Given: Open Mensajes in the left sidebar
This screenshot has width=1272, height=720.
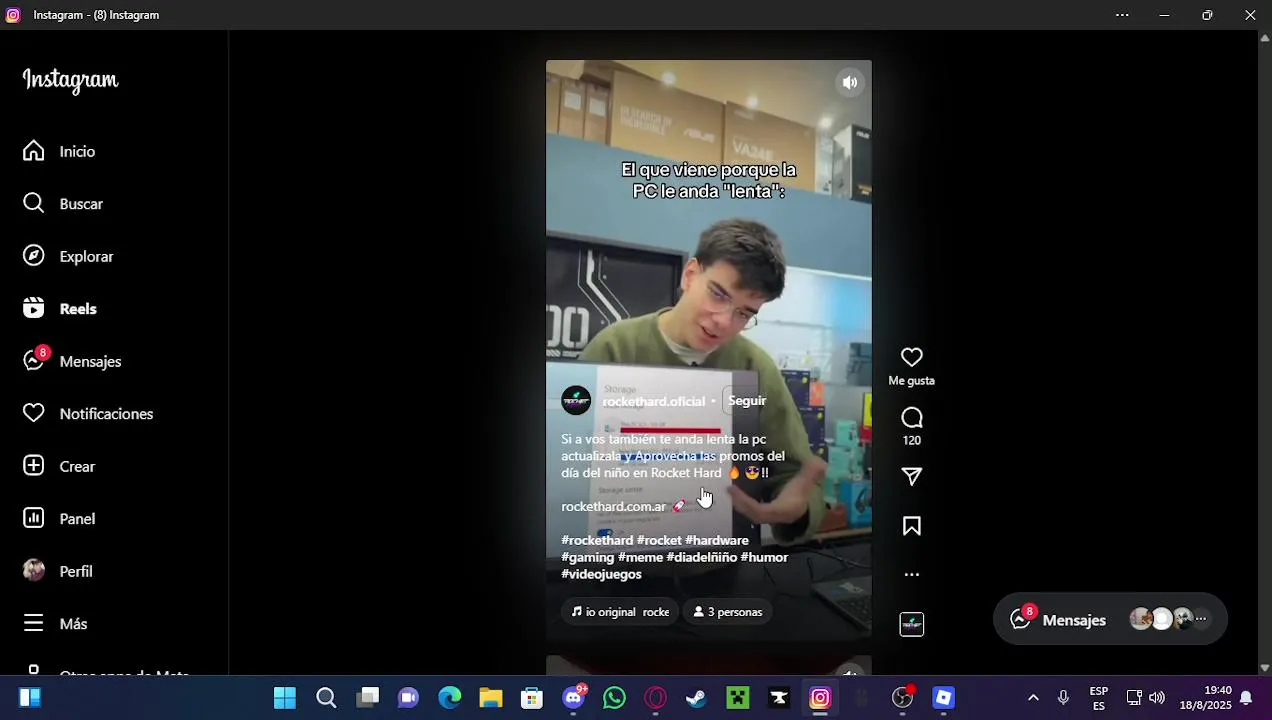Looking at the screenshot, I should (x=73, y=361).
